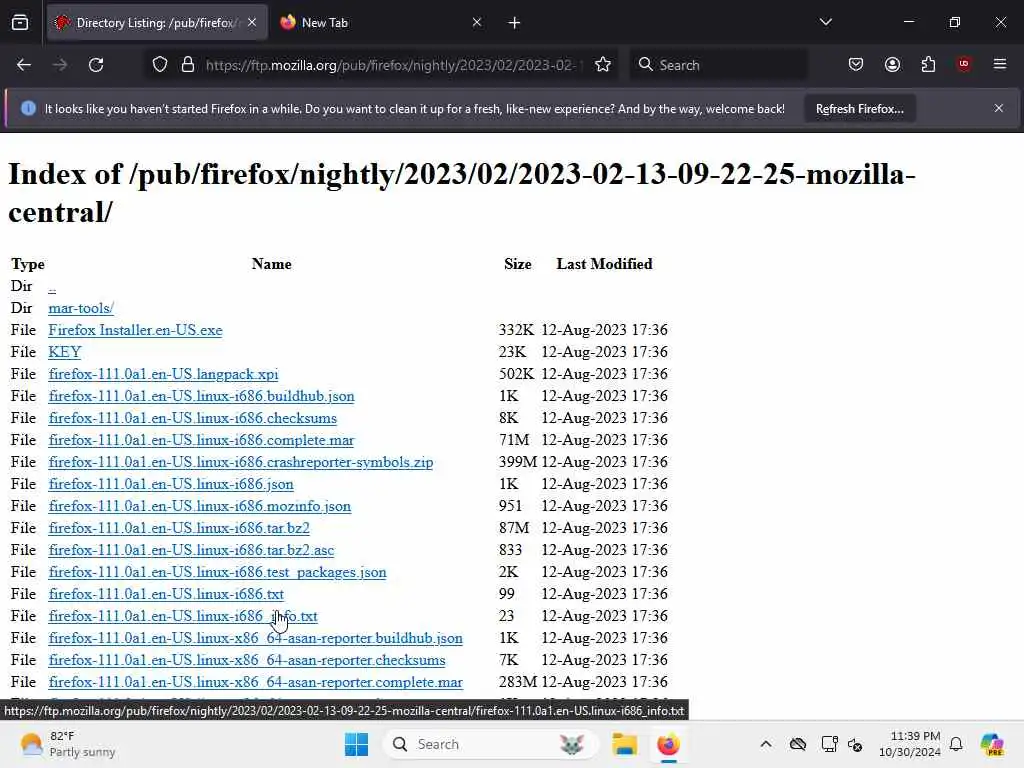Image resolution: width=1024 pixels, height=768 pixels.
Task: Open linux-i686.crashreporter-symbols.zip link
Action: [x=240, y=462]
